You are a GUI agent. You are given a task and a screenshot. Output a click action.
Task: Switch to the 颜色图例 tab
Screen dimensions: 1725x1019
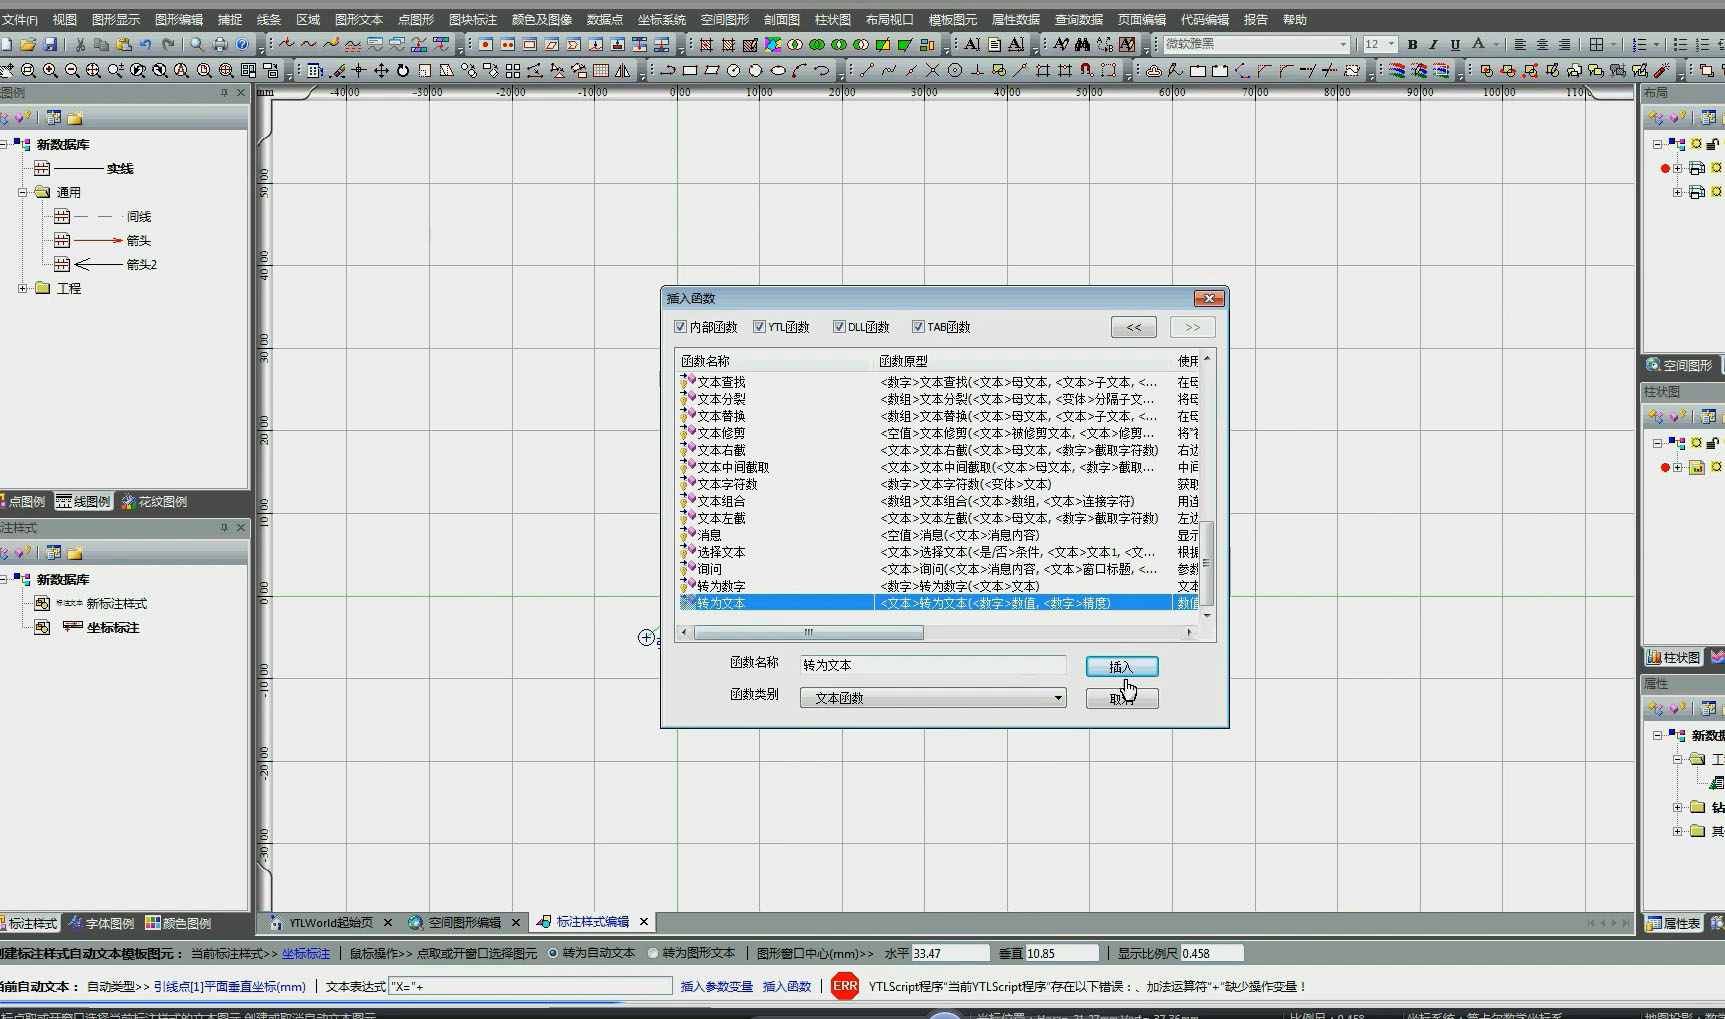pyautogui.click(x=179, y=923)
